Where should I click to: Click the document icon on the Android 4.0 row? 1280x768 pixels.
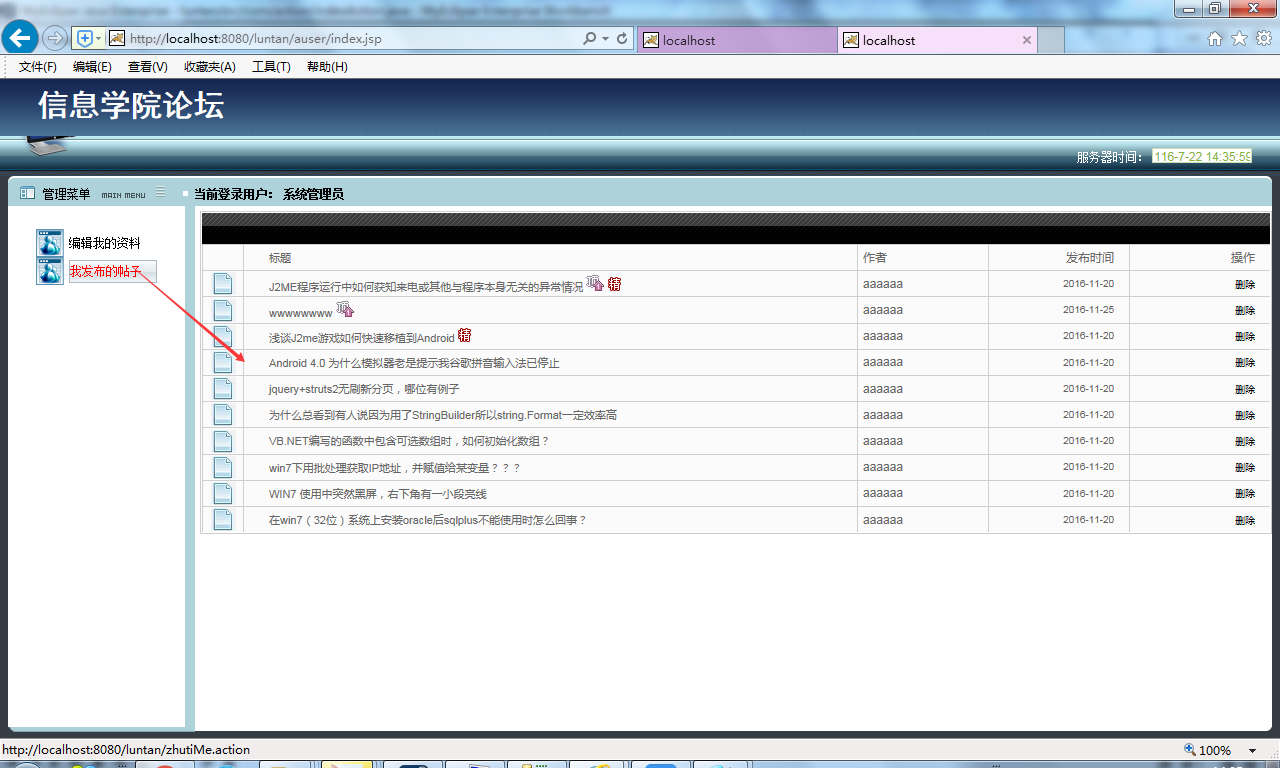point(221,362)
